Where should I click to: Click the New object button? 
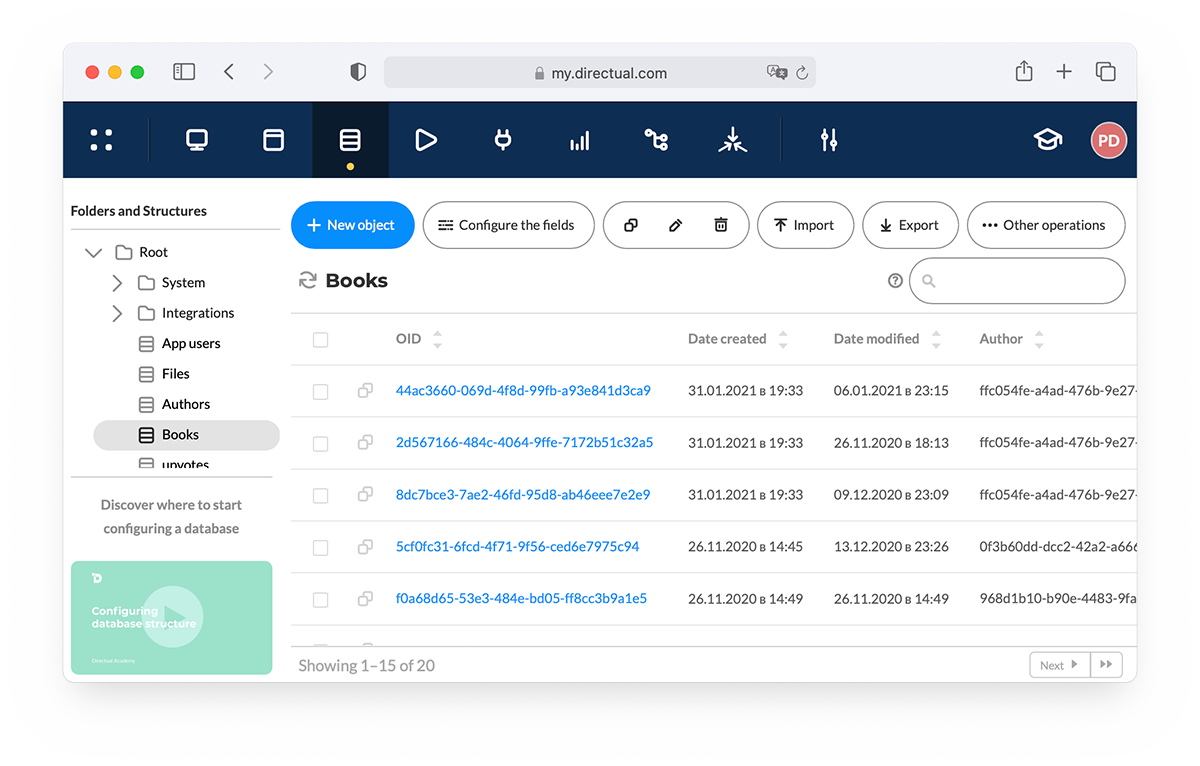[352, 225]
